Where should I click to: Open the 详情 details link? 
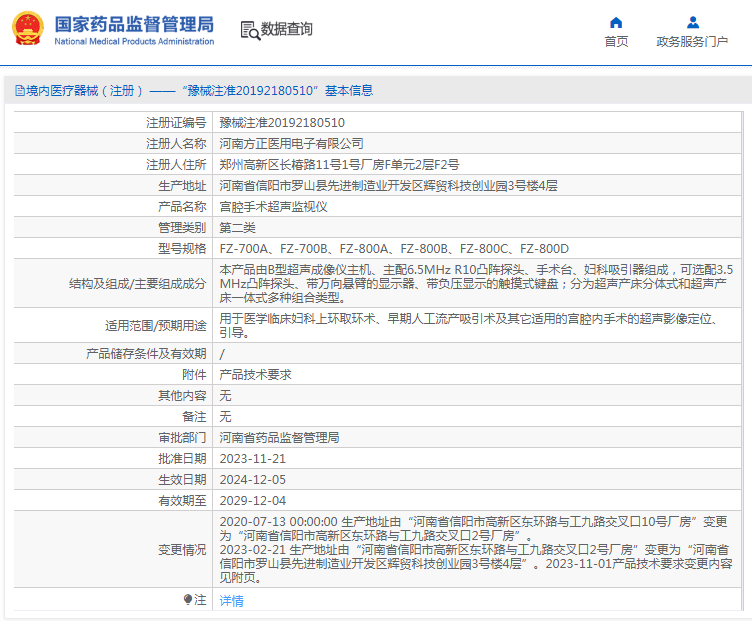[231, 600]
